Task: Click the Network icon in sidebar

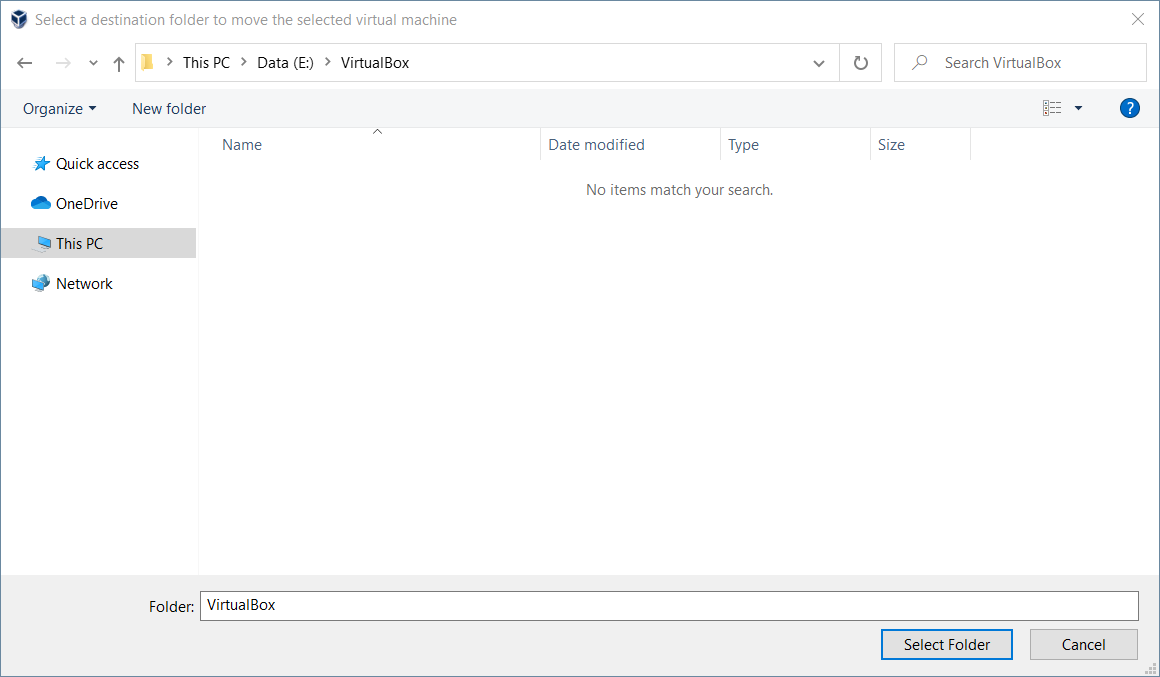Action: 41,284
